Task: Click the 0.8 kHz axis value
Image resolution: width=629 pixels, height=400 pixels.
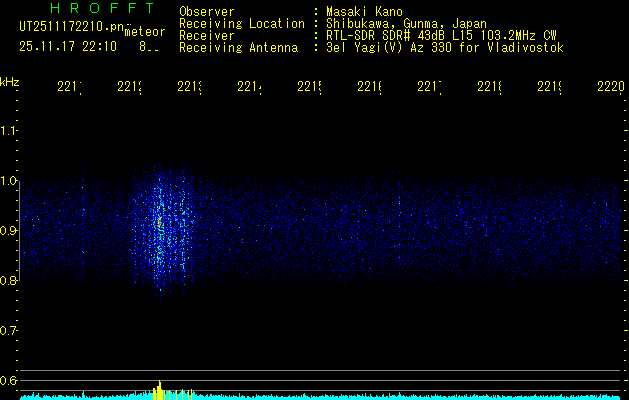Action: tap(8, 280)
